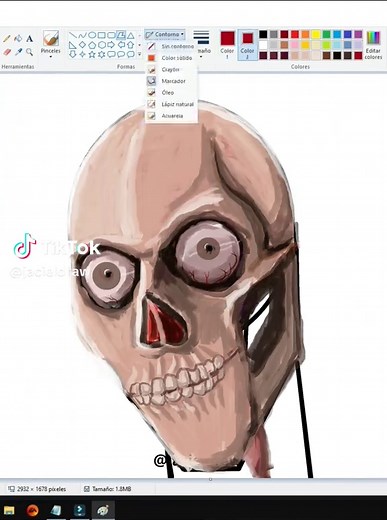Choose the rounded rectangle shape
The height and width of the screenshot is (520, 387).
(x=111, y=35)
